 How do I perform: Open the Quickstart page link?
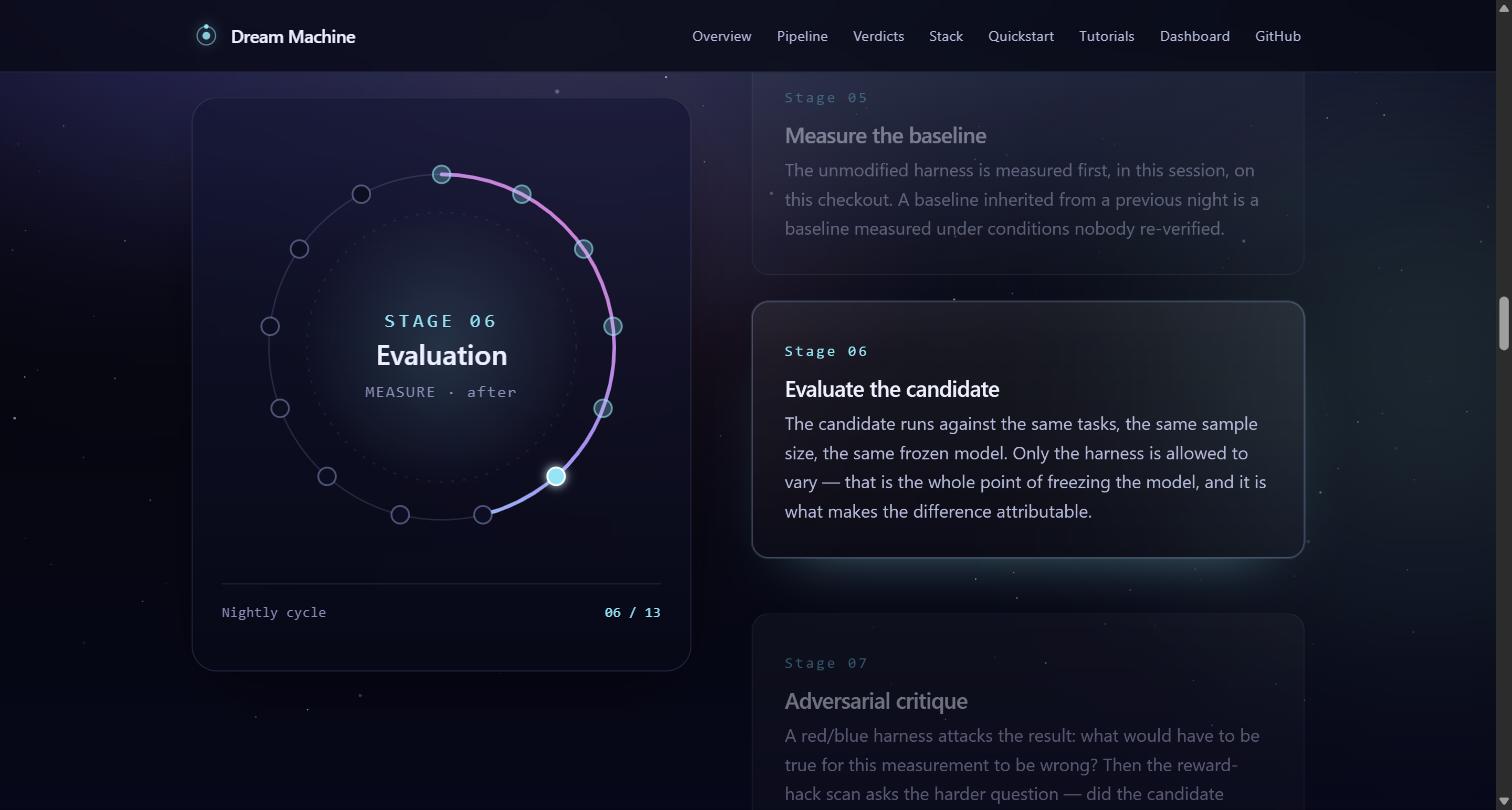(x=1021, y=36)
